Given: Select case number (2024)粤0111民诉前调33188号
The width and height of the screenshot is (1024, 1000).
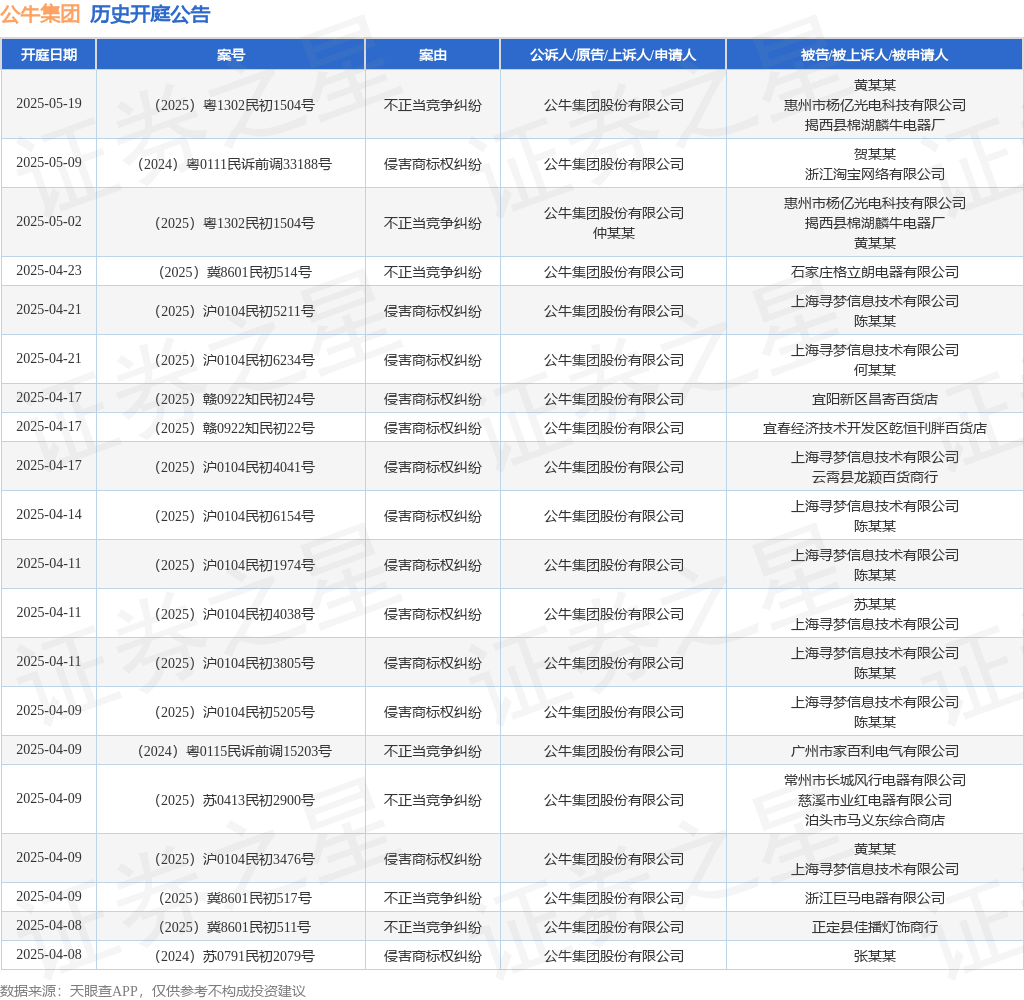Looking at the screenshot, I should (x=234, y=164).
